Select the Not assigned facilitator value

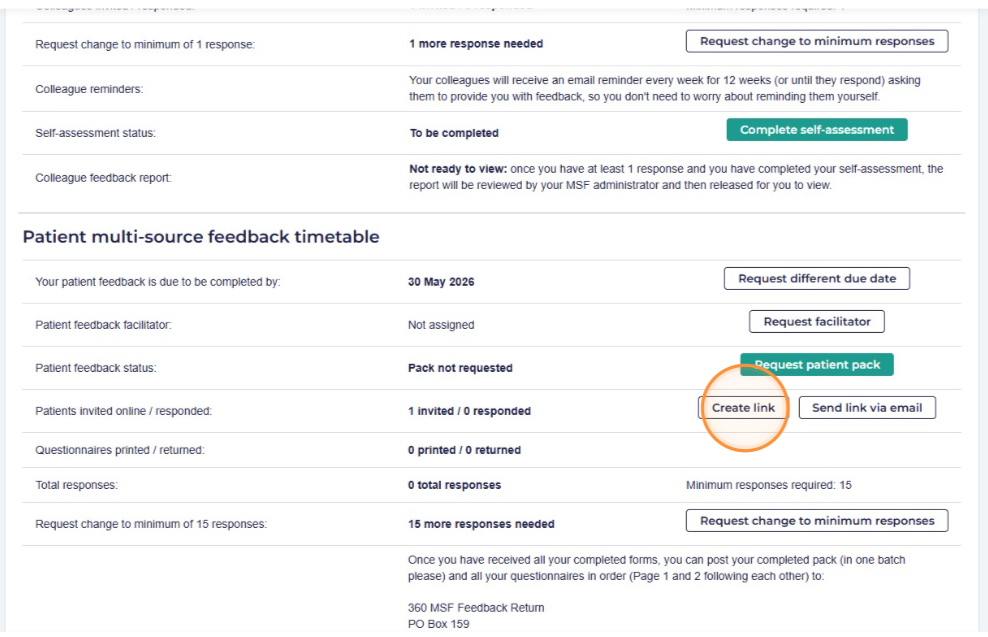pyautogui.click(x=441, y=325)
